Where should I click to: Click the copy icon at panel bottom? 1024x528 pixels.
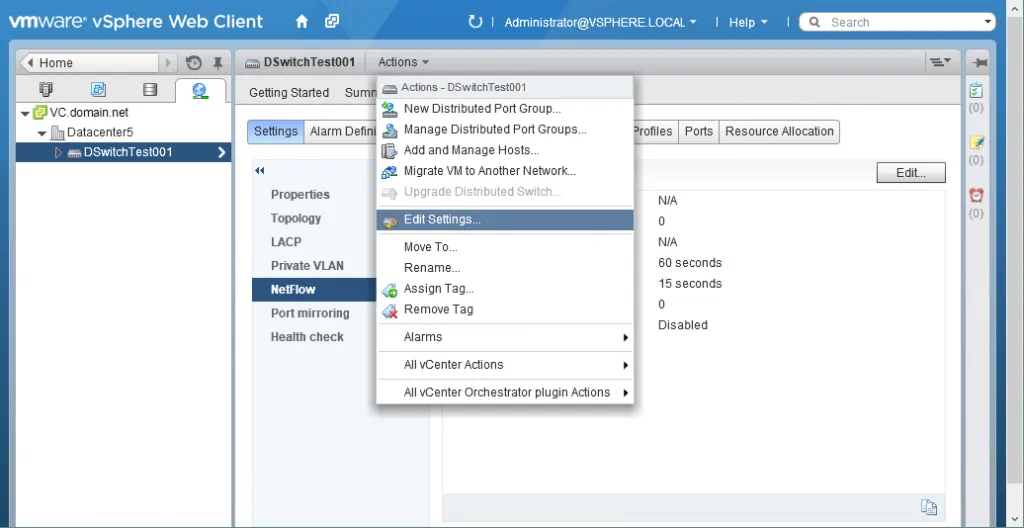(929, 507)
